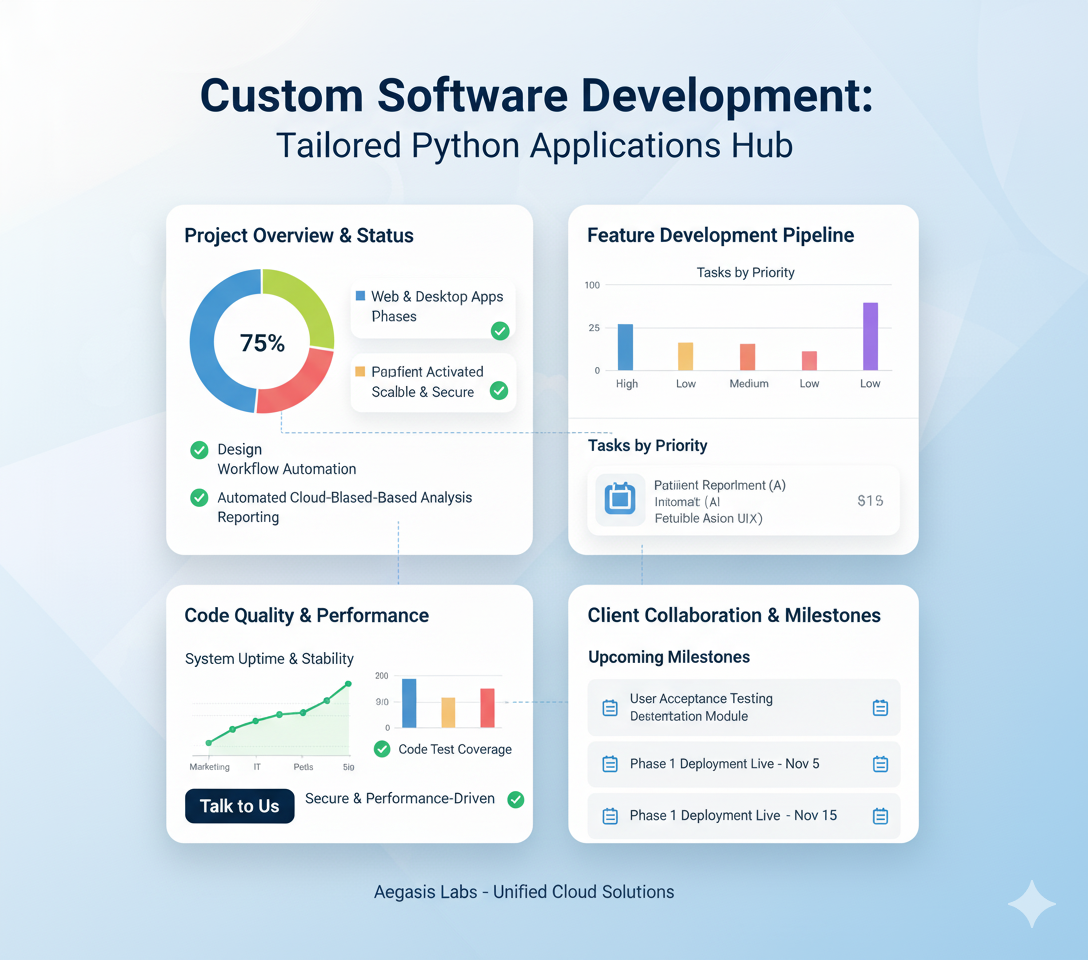Click the left calendar icon for Nov 15 deployment
This screenshot has height=960, width=1088.
click(x=610, y=816)
